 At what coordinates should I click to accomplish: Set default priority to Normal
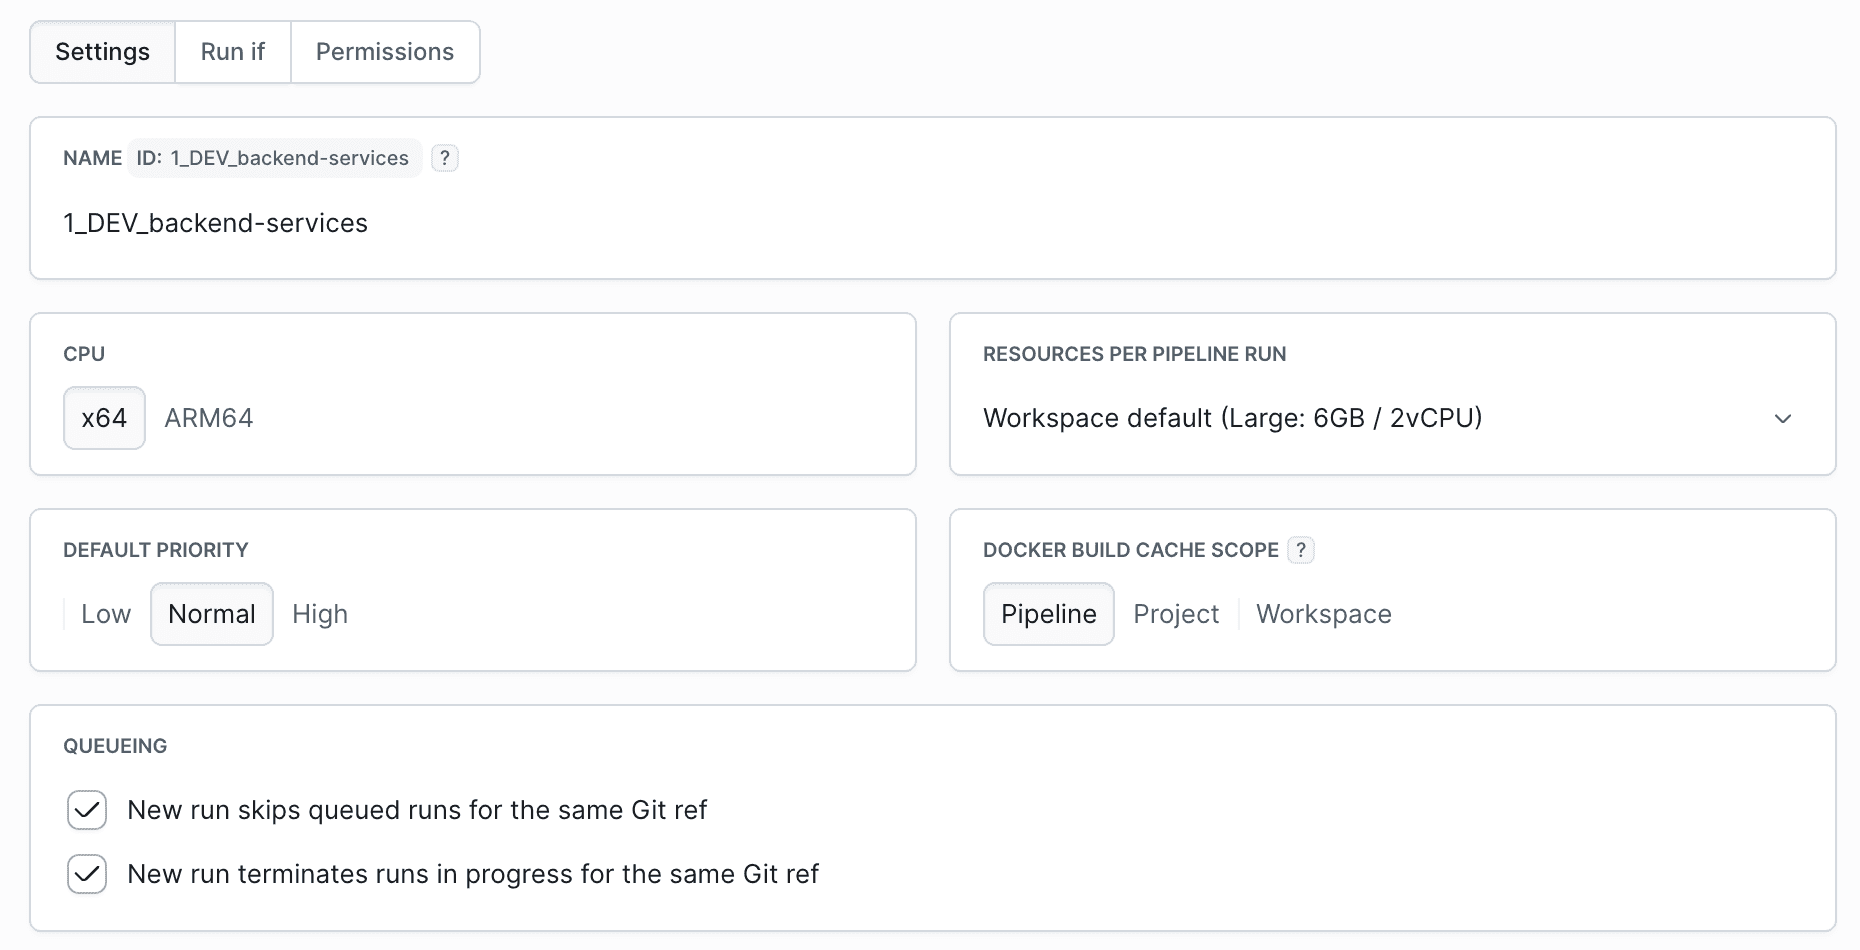tap(212, 614)
